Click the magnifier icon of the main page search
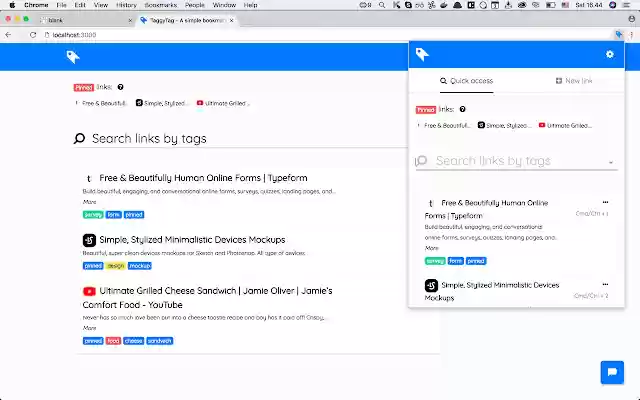This screenshot has height=400, width=640. (x=80, y=138)
